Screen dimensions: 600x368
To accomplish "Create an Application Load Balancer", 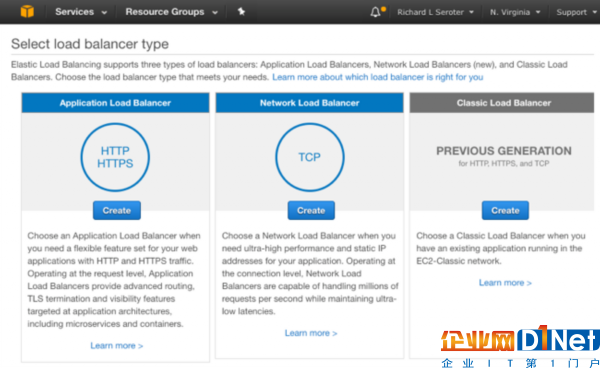I will pyautogui.click(x=117, y=210).
